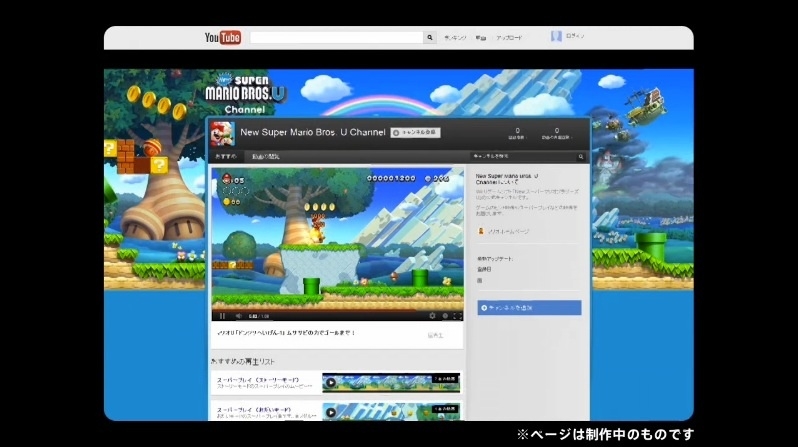Click the user avatar icon in top bar
This screenshot has height=447, width=798.
[x=556, y=36]
